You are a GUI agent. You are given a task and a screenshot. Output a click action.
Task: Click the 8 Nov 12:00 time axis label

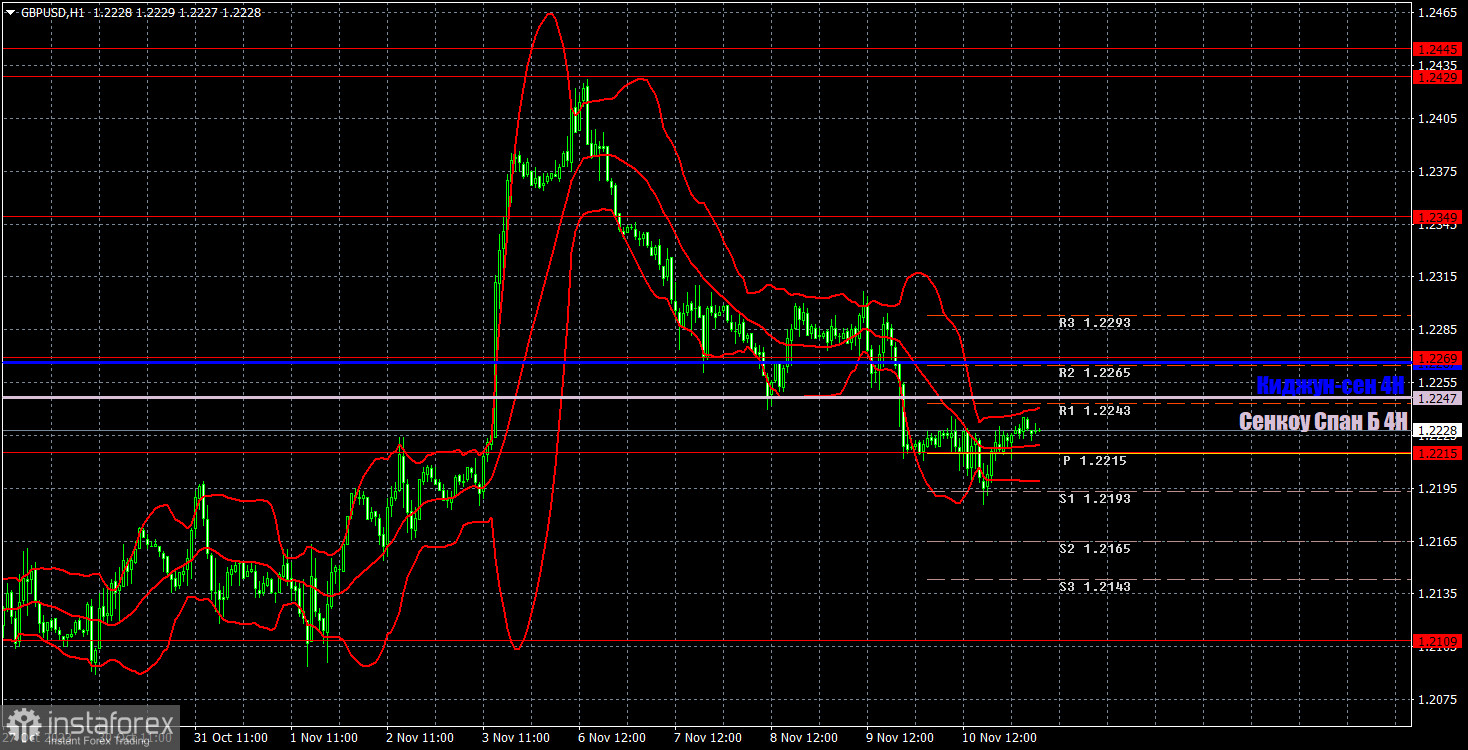[x=802, y=738]
